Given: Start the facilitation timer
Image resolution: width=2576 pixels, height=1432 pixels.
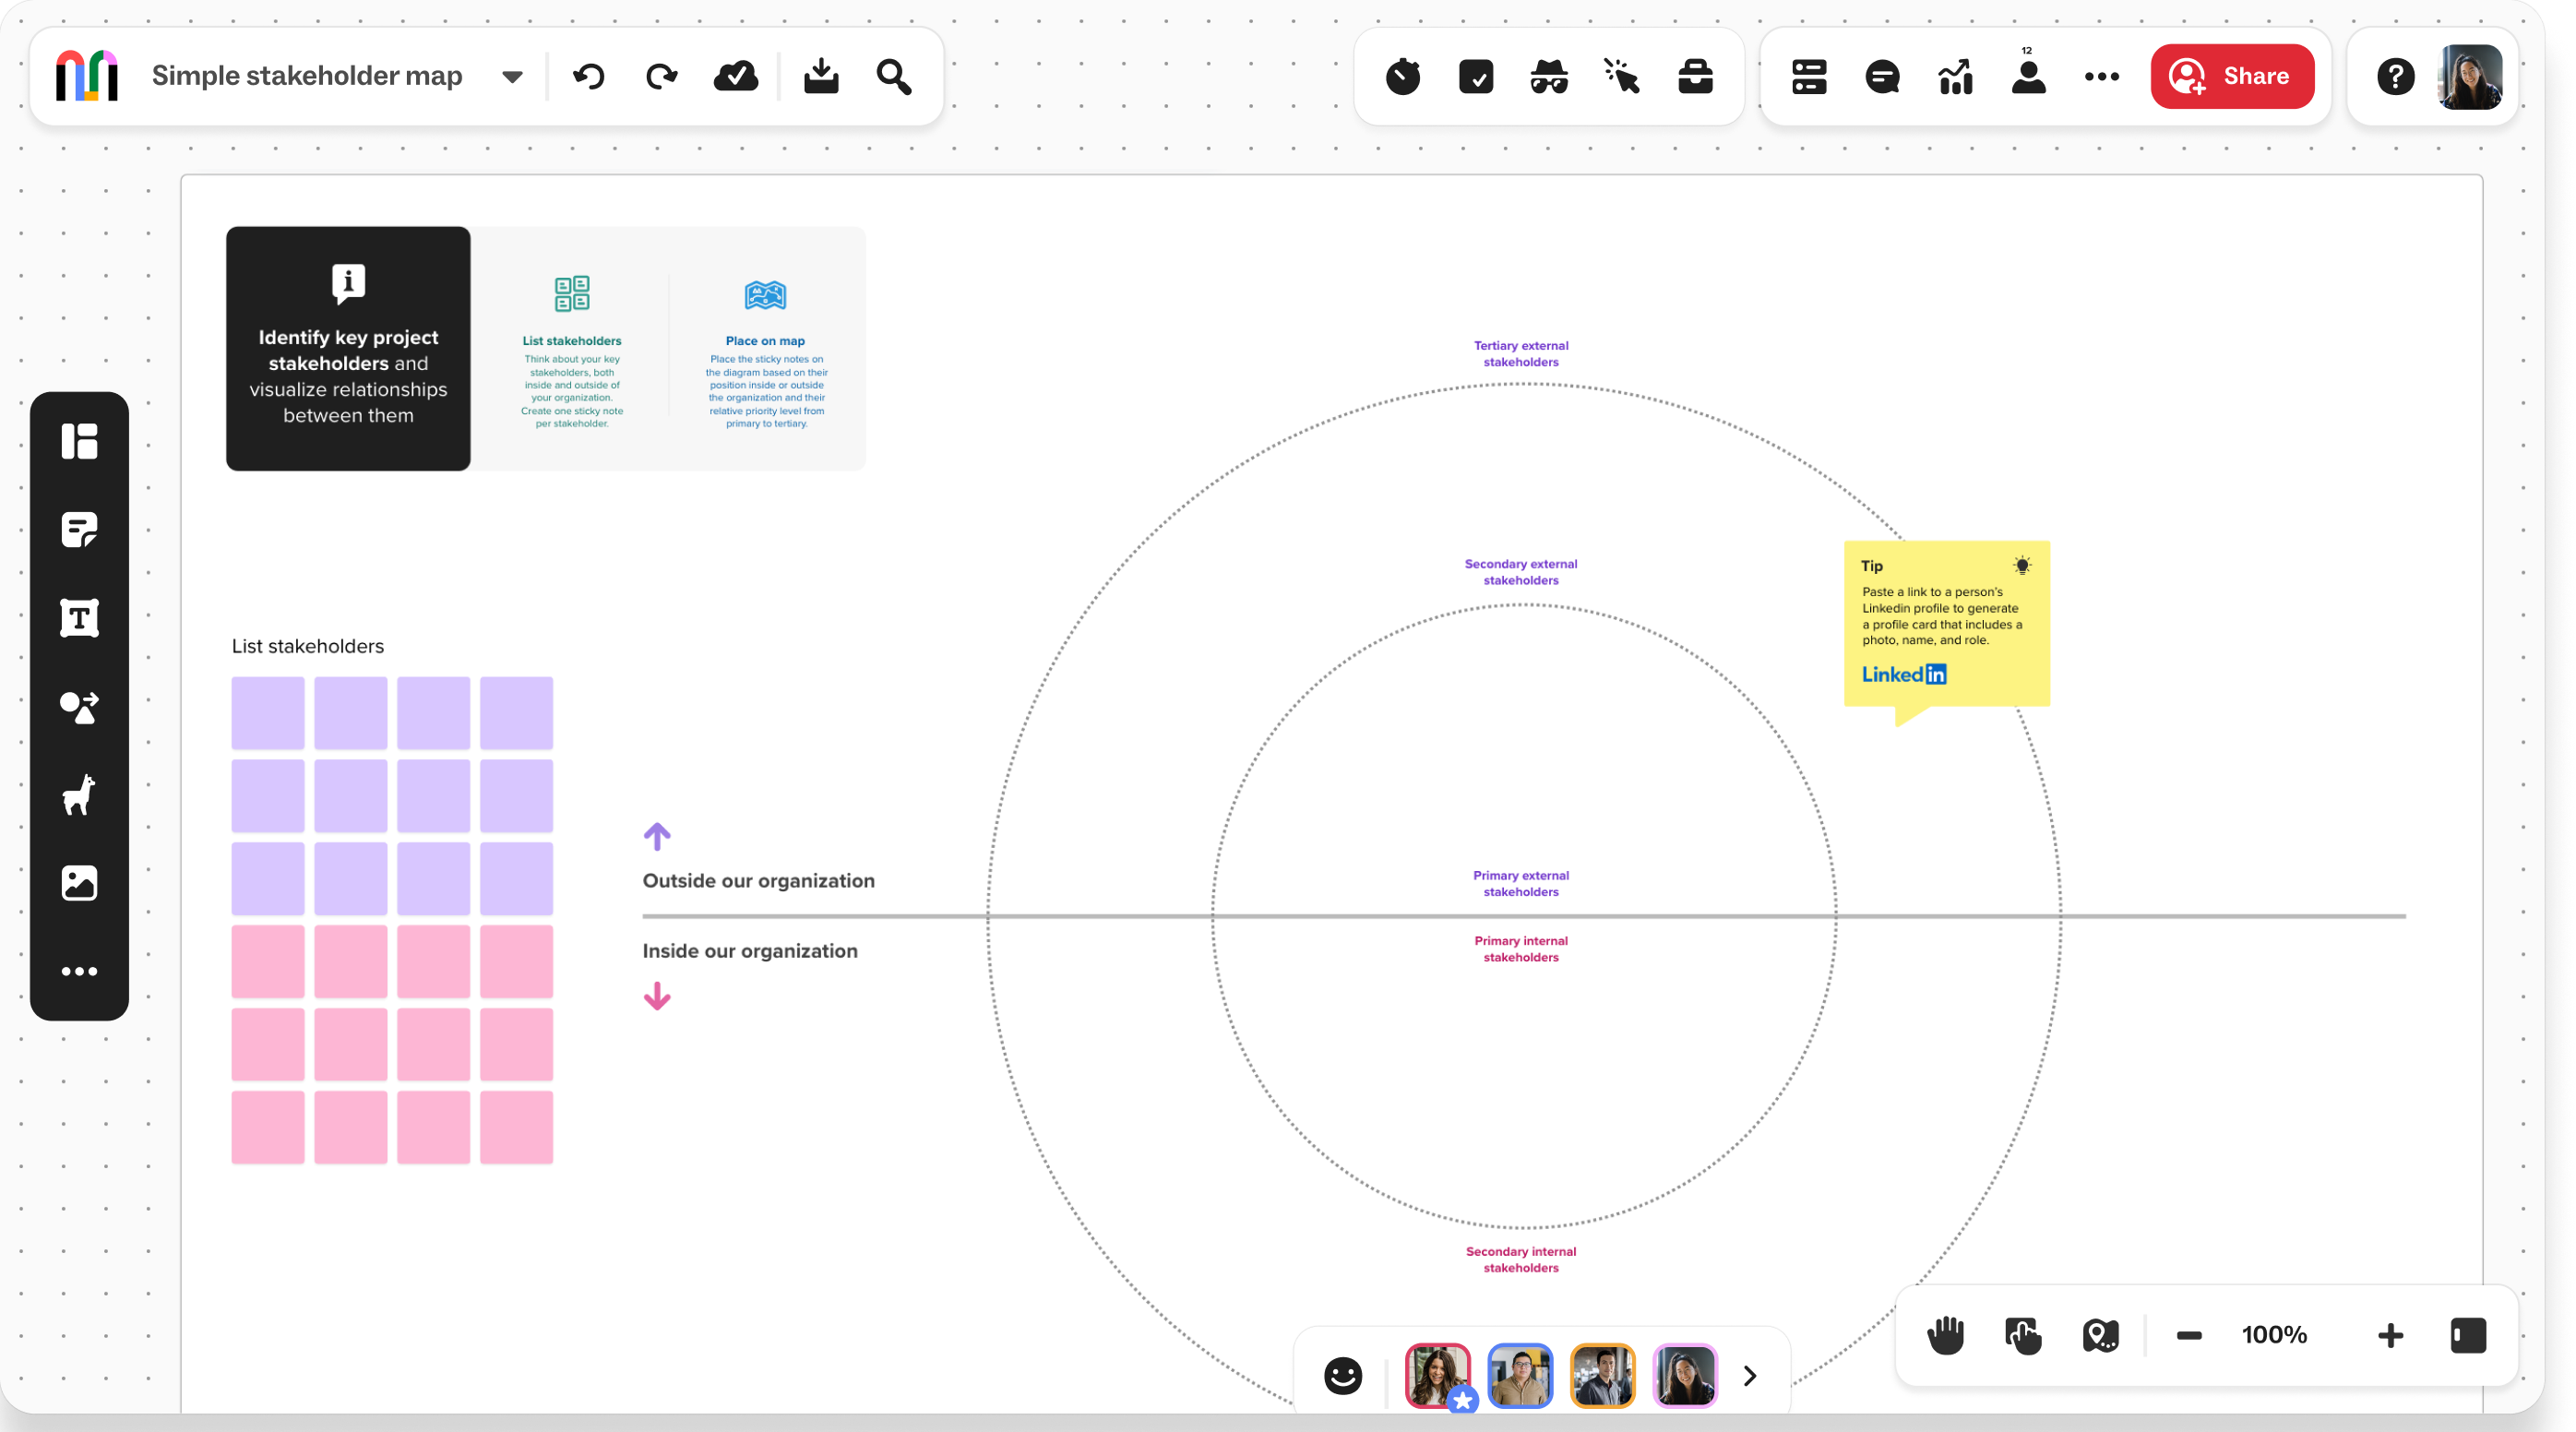Looking at the screenshot, I should 1403,76.
